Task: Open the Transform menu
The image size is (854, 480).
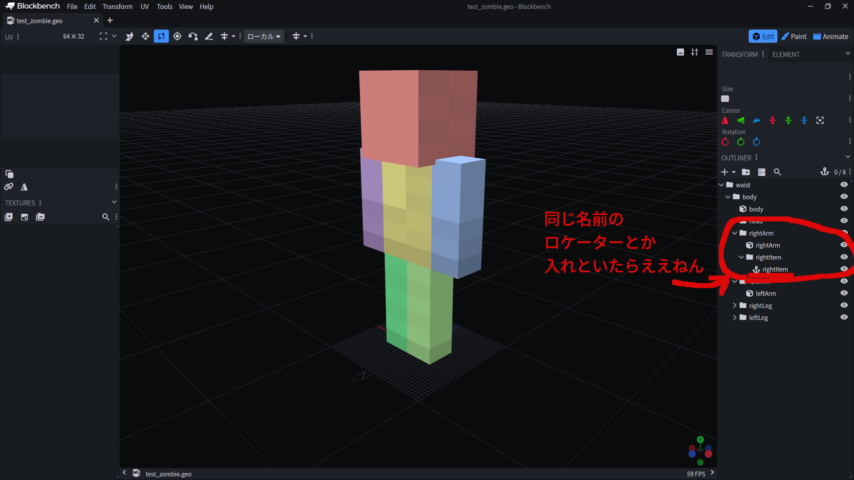Action: [117, 7]
